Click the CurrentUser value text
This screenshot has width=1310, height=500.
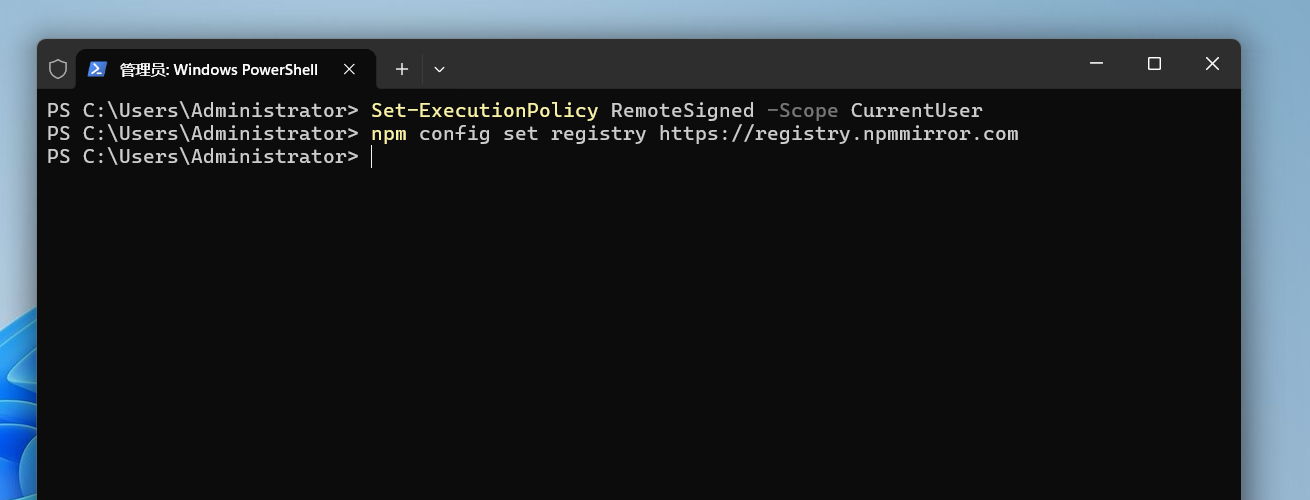click(x=917, y=110)
